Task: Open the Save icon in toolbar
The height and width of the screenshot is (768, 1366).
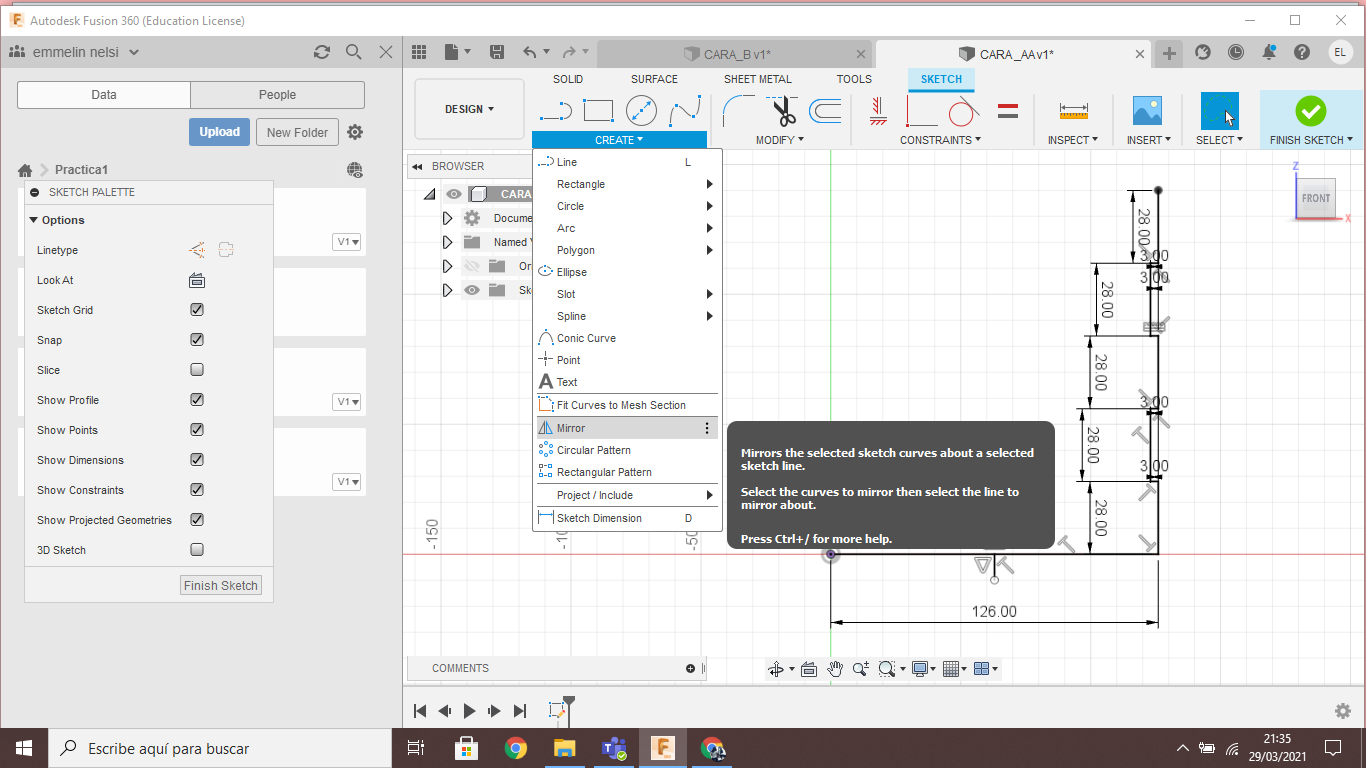Action: tap(496, 52)
